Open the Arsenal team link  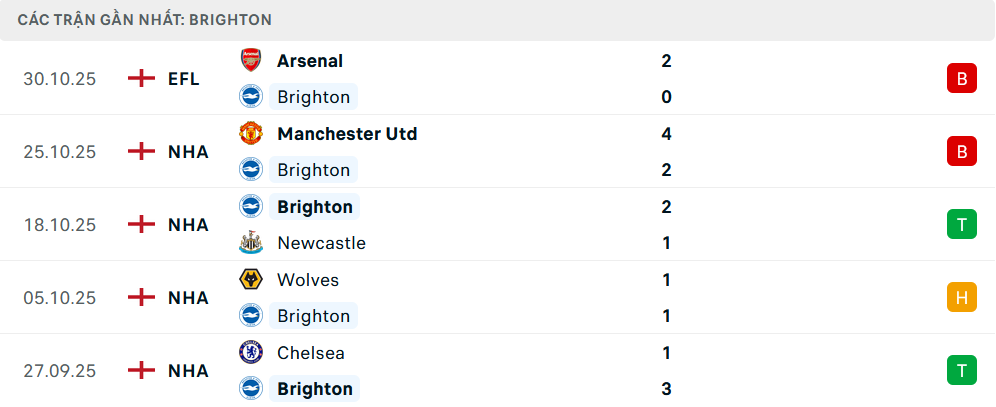(310, 61)
